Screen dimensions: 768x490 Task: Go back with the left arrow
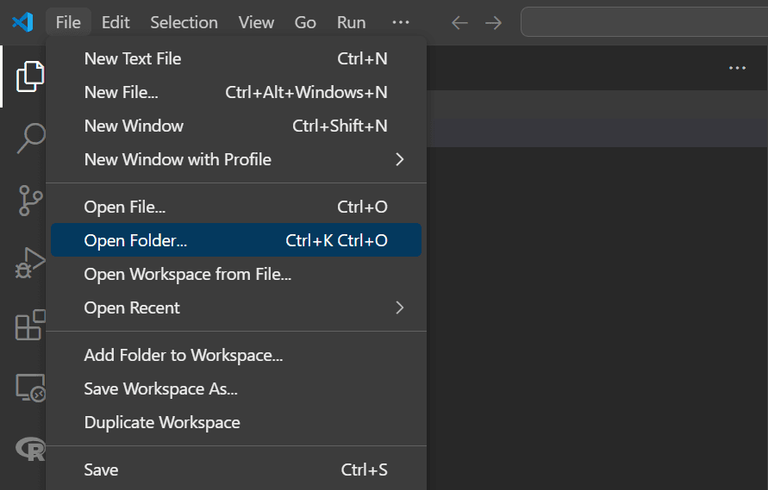[459, 23]
